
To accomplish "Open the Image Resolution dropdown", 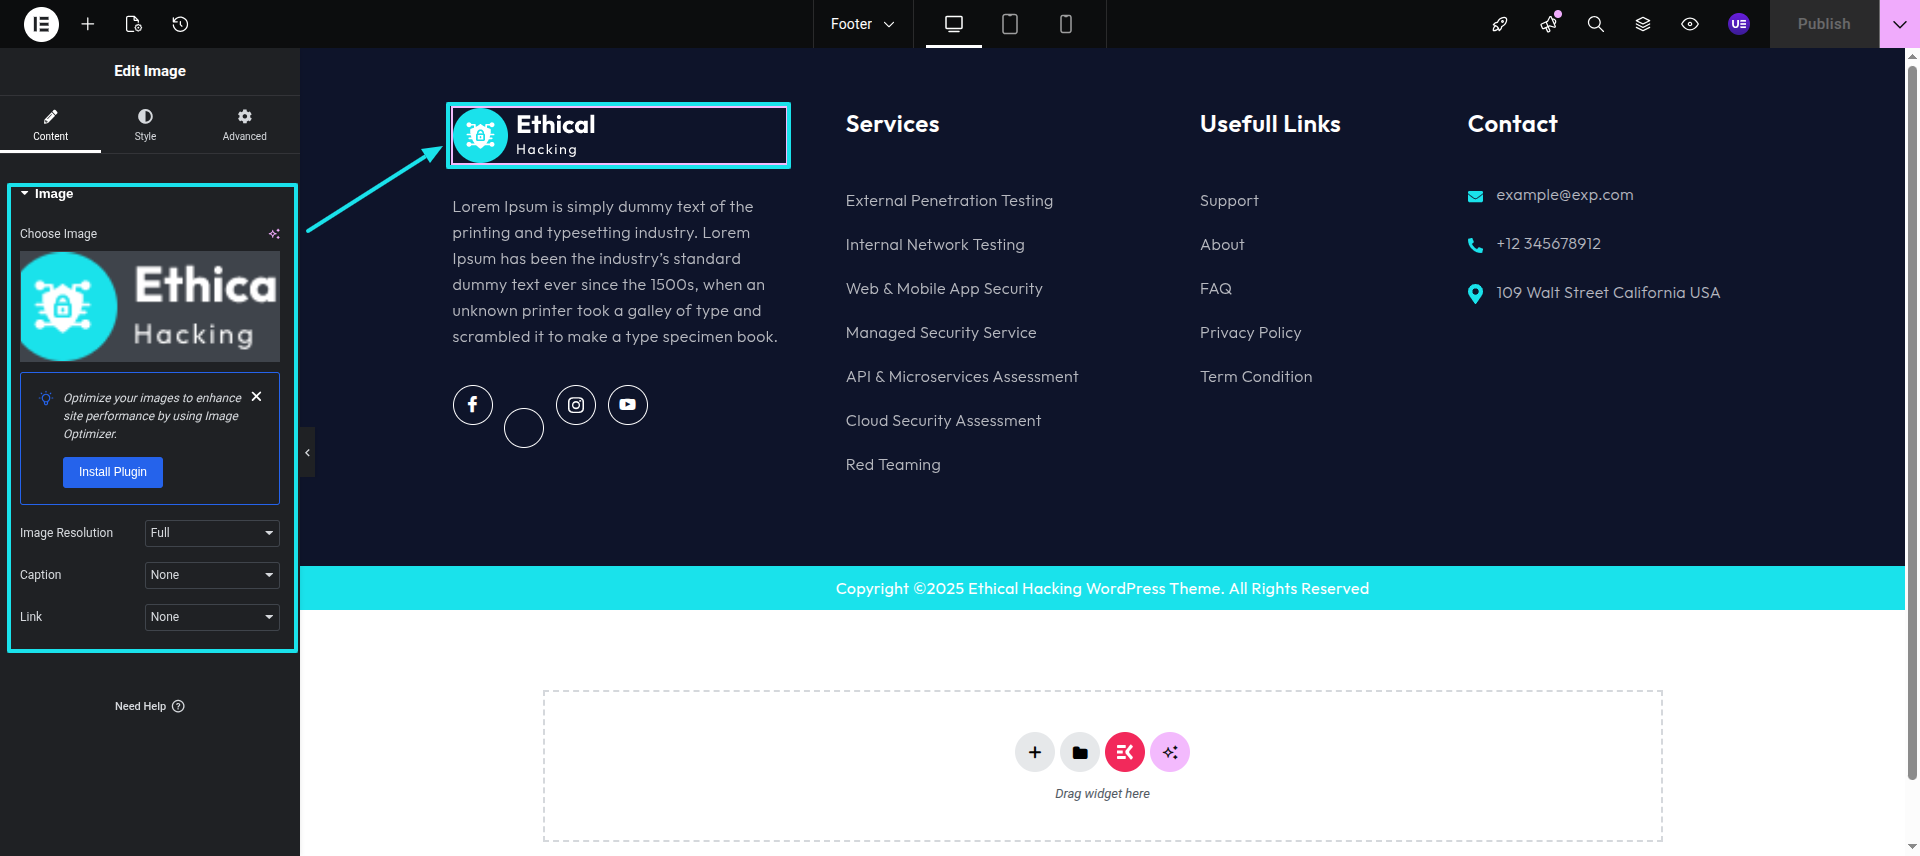I will tap(212, 533).
